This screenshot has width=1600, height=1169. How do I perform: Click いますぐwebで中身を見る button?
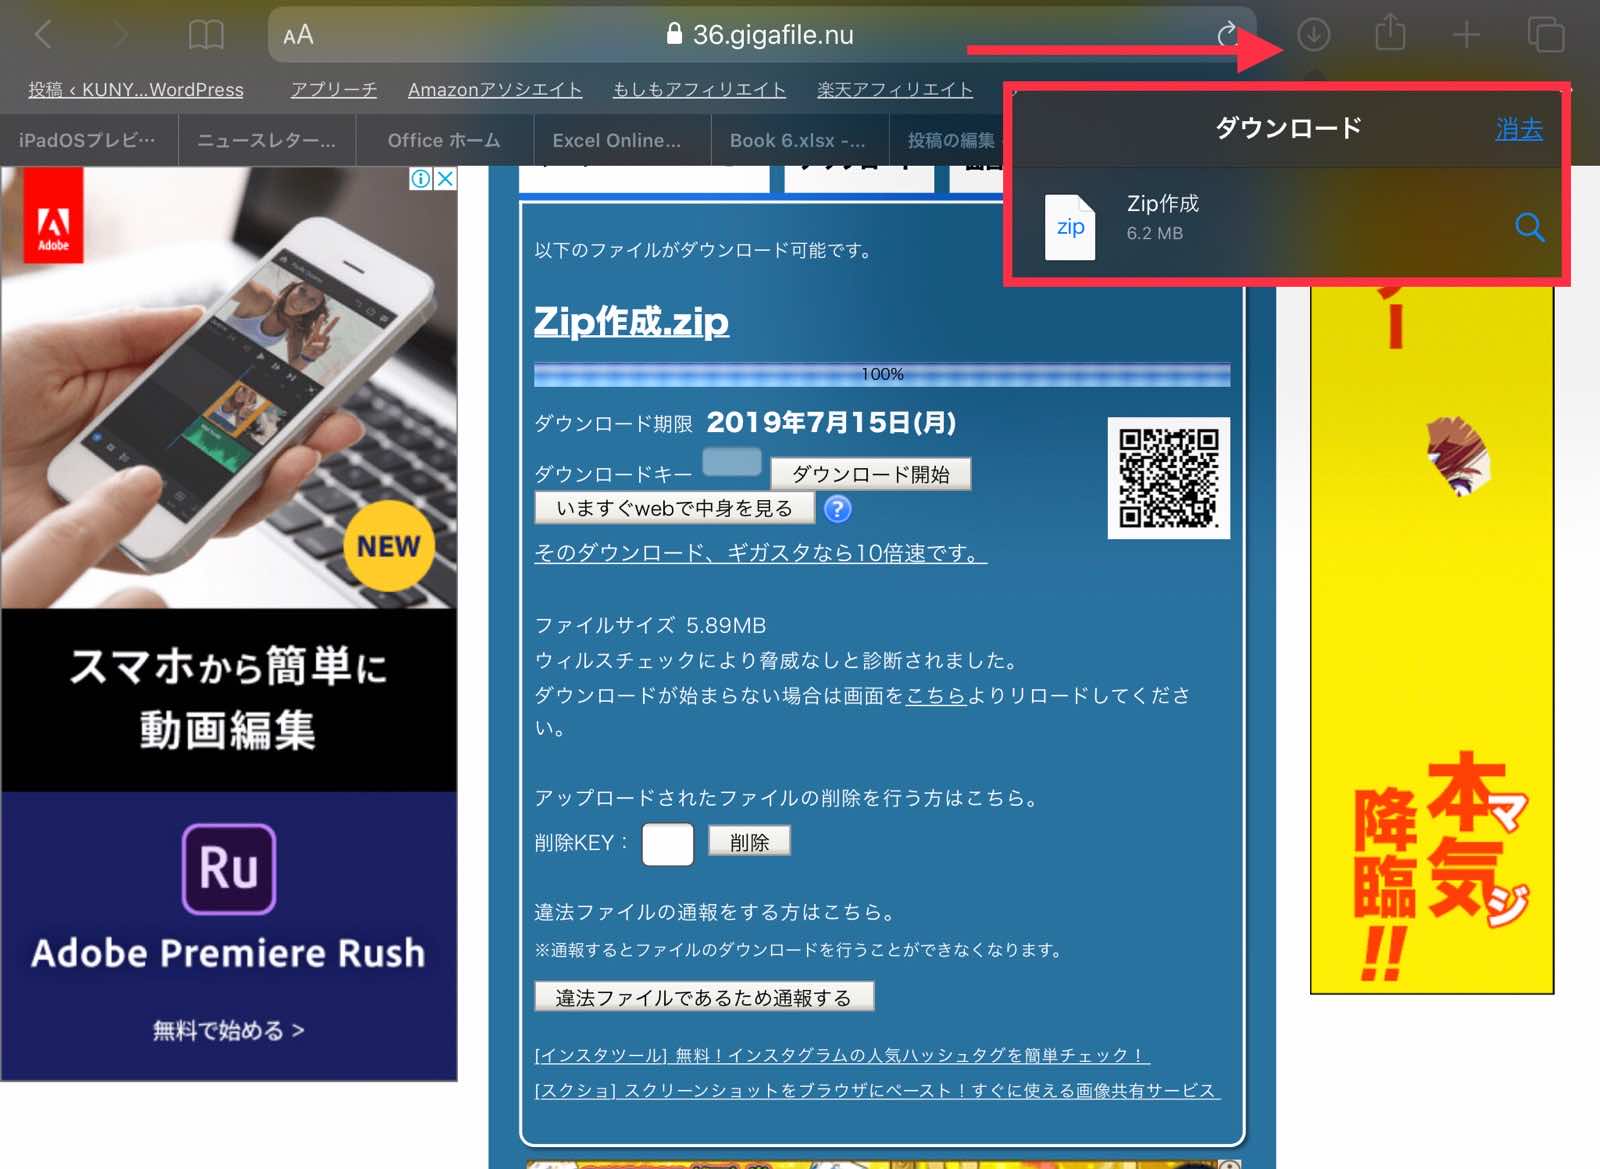click(x=674, y=508)
